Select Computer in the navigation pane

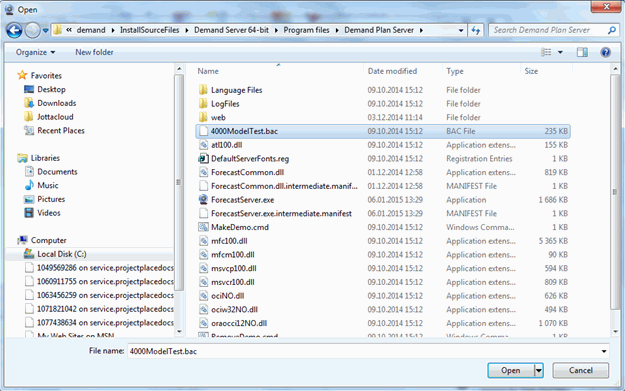[48, 240]
